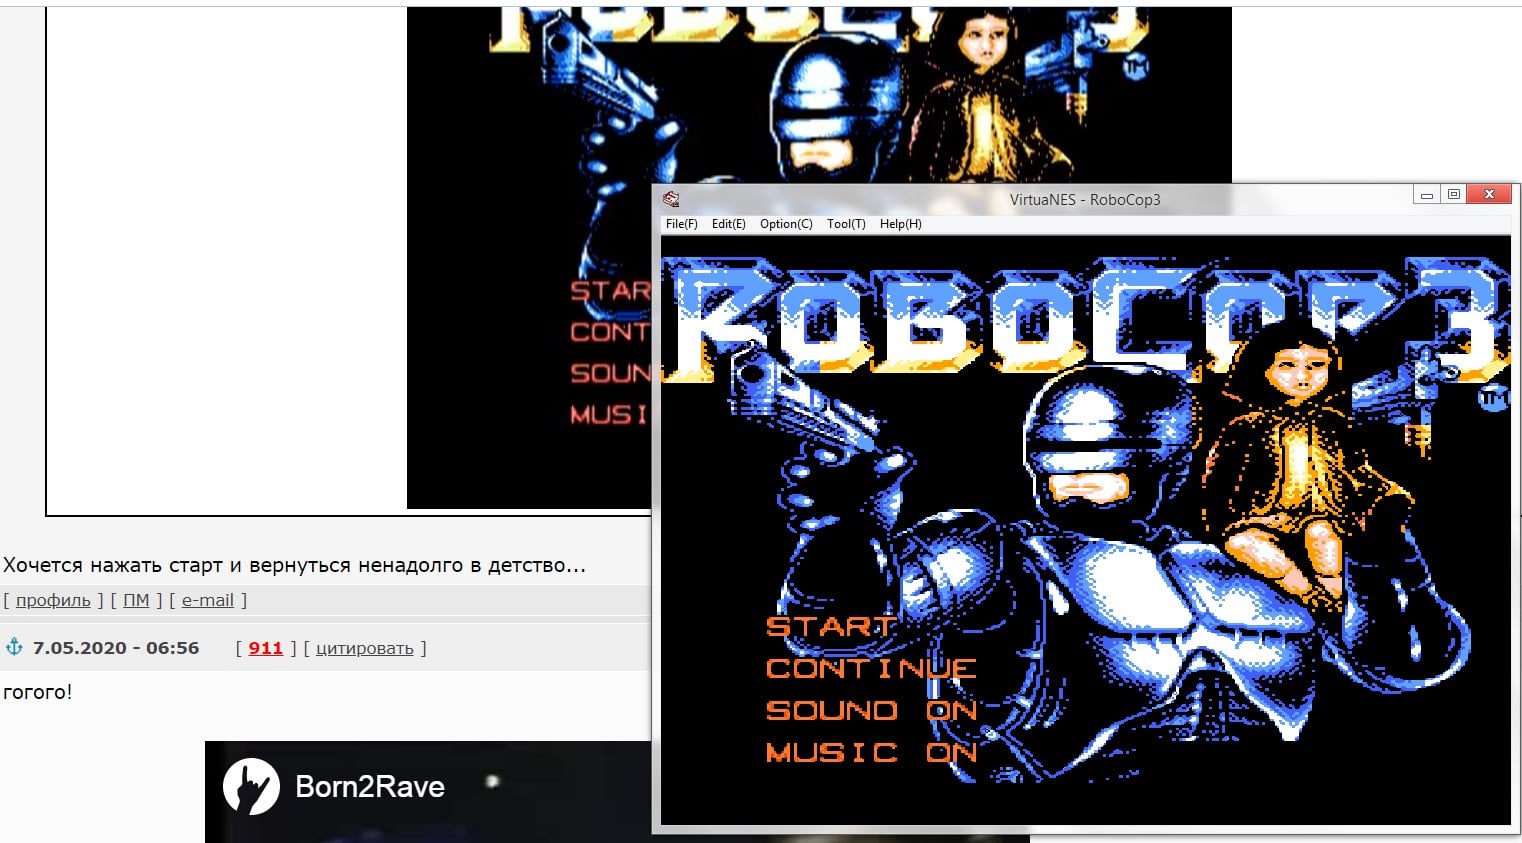The width and height of the screenshot is (1522, 843).
Task: Open the профиль link on the forum page
Action: tap(53, 600)
